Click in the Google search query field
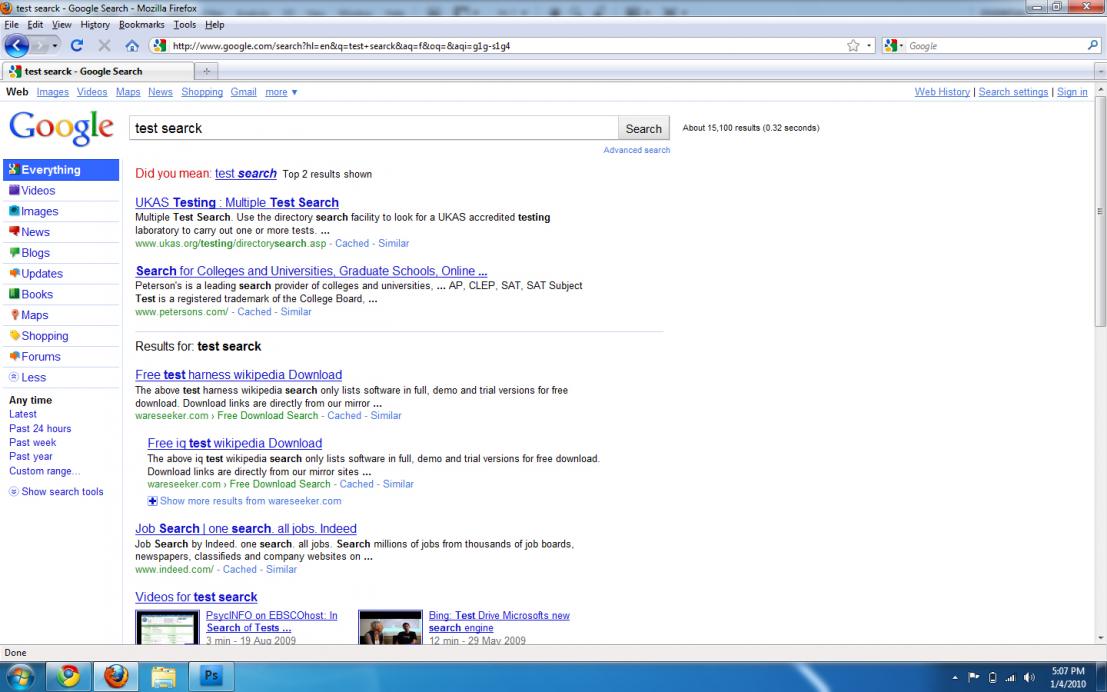The image size is (1107, 692). click(373, 129)
